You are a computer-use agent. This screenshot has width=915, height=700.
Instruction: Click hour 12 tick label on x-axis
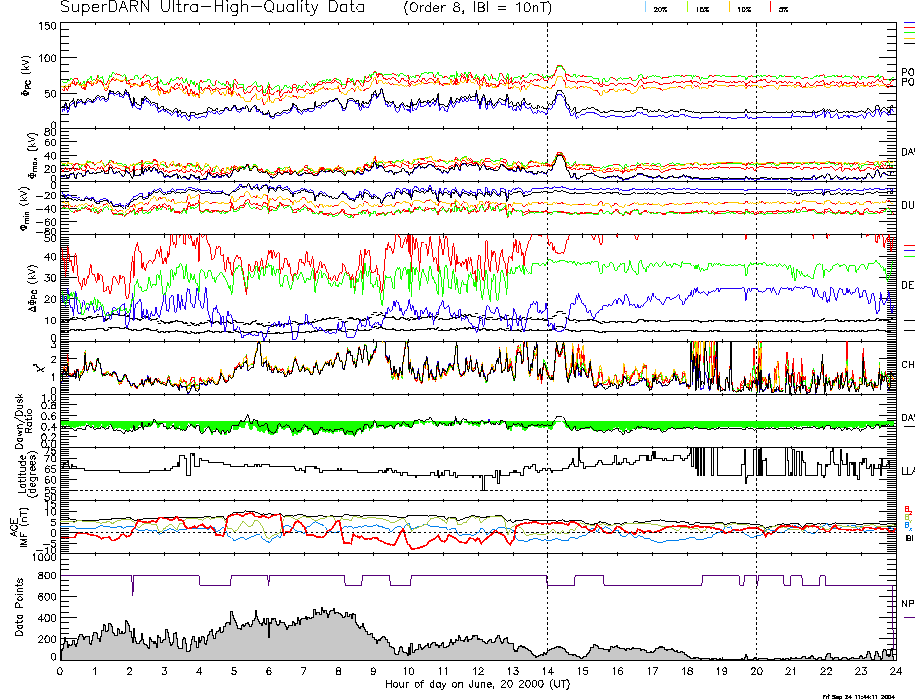(478, 673)
